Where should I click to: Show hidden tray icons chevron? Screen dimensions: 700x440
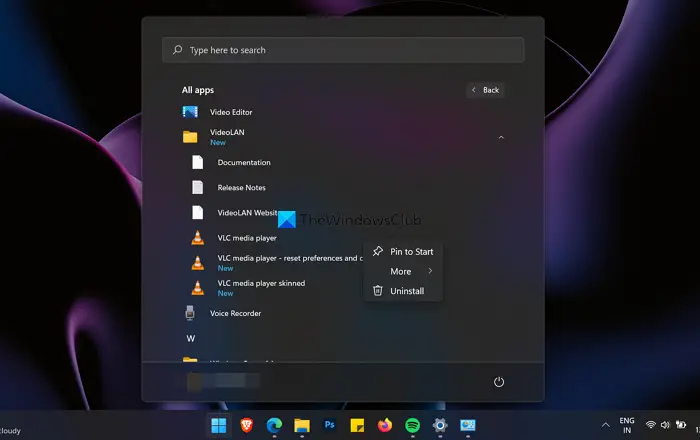[x=606, y=425]
